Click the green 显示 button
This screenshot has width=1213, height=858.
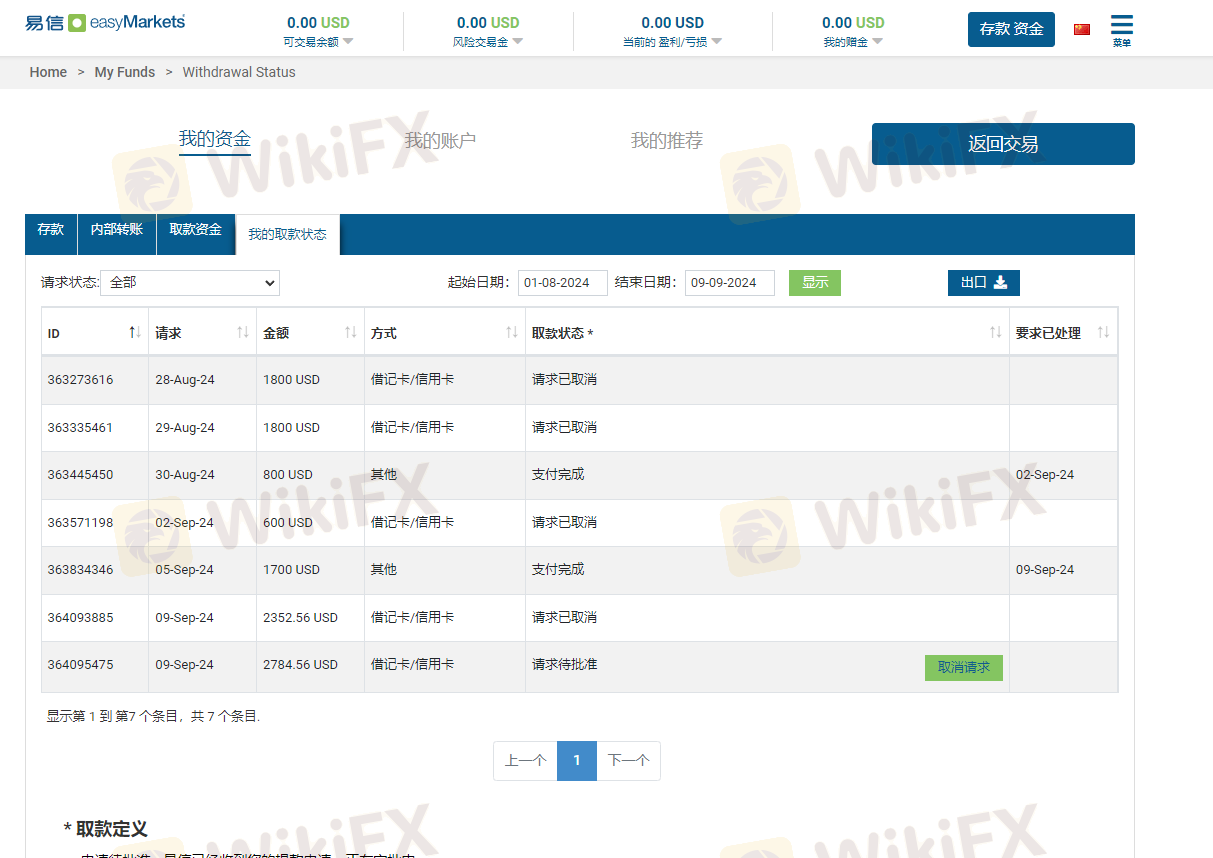pyautogui.click(x=815, y=283)
